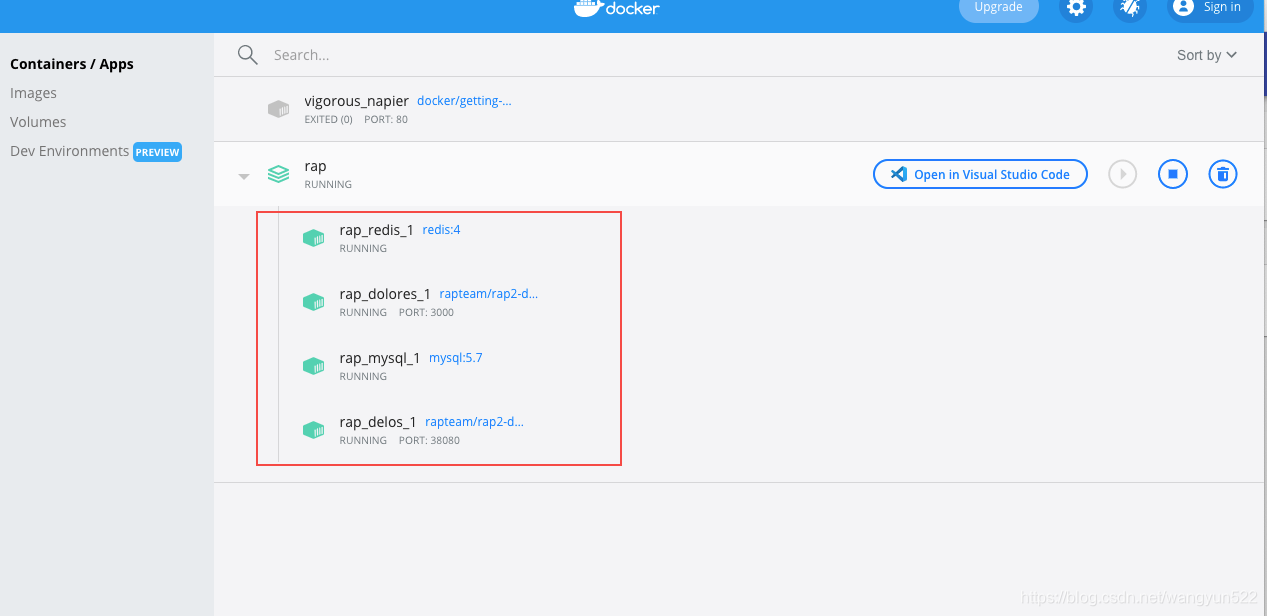Click vigorous_napier container icon
Screen dimensions: 1267x616
point(278,109)
